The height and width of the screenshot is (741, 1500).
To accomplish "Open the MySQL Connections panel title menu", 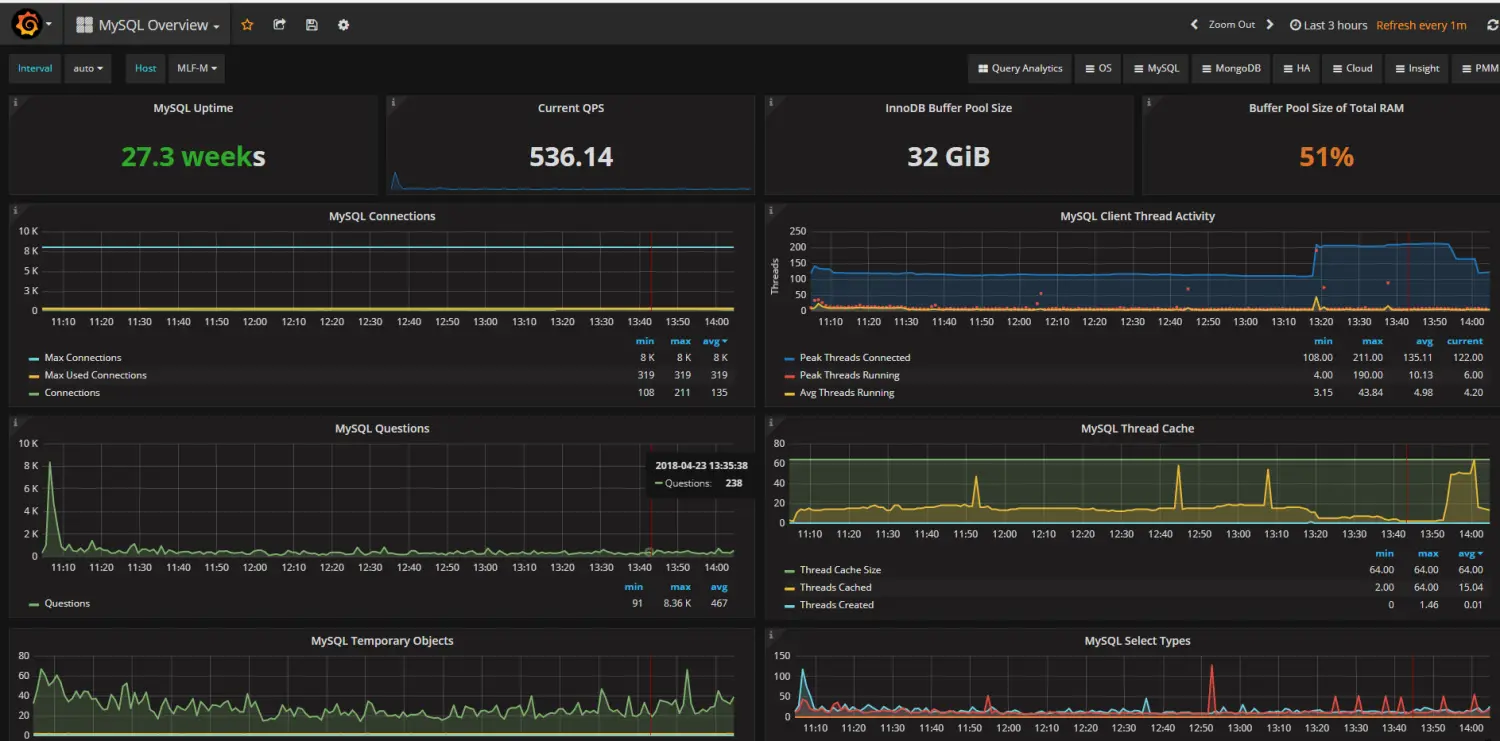I will (x=382, y=216).
